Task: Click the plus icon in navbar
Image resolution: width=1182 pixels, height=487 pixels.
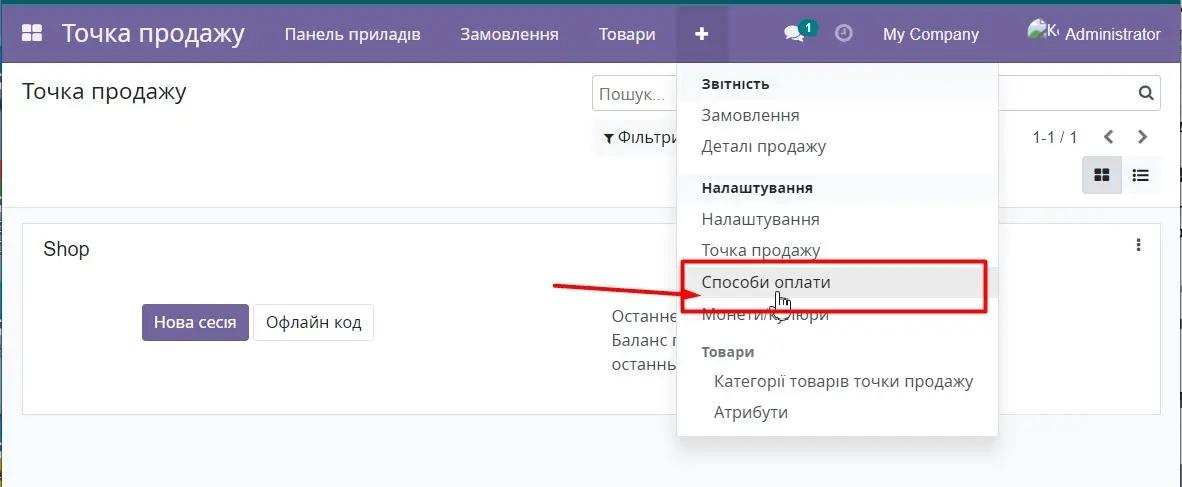Action: click(x=702, y=34)
